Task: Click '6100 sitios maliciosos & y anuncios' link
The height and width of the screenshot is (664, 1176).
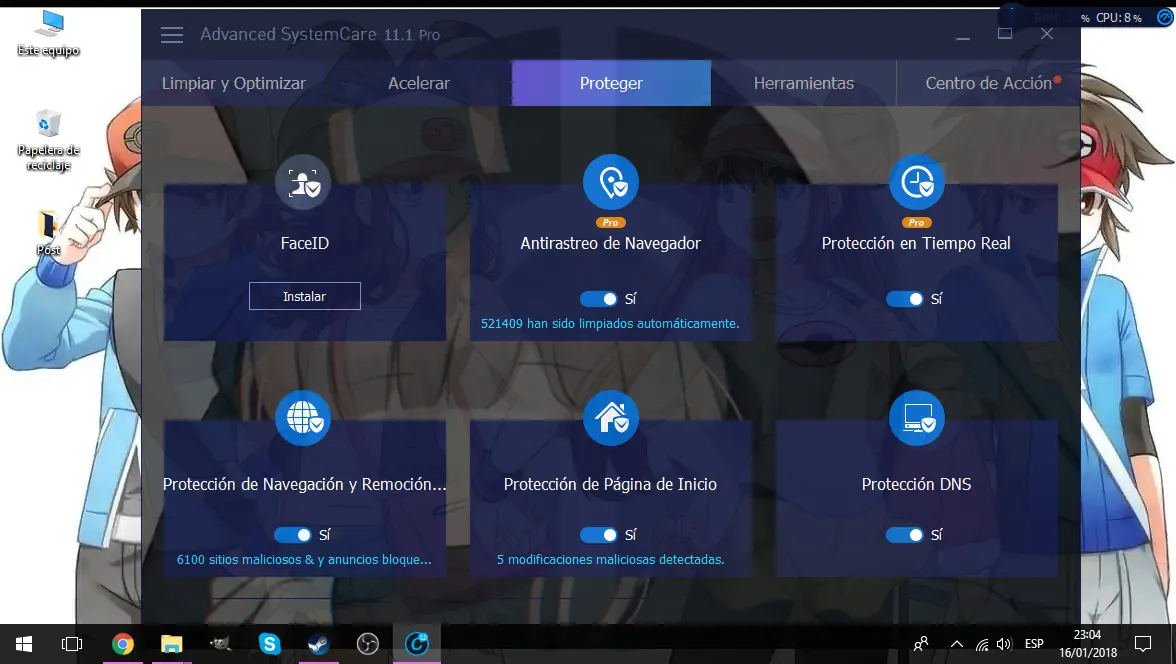Action: pos(304,559)
